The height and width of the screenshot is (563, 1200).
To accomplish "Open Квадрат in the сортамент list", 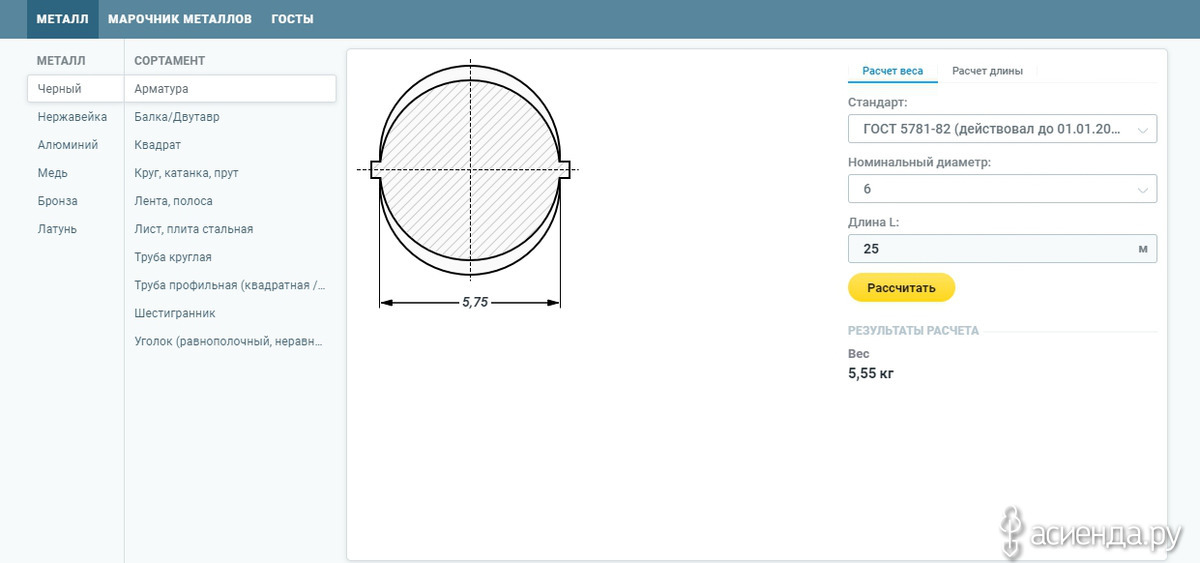I will pyautogui.click(x=157, y=145).
